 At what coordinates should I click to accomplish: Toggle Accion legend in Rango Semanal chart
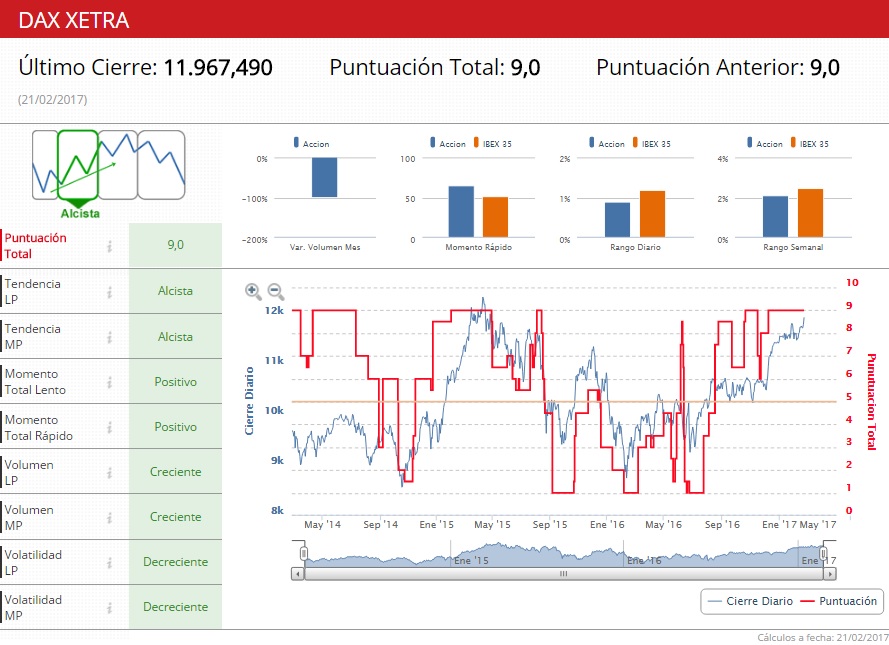764,143
